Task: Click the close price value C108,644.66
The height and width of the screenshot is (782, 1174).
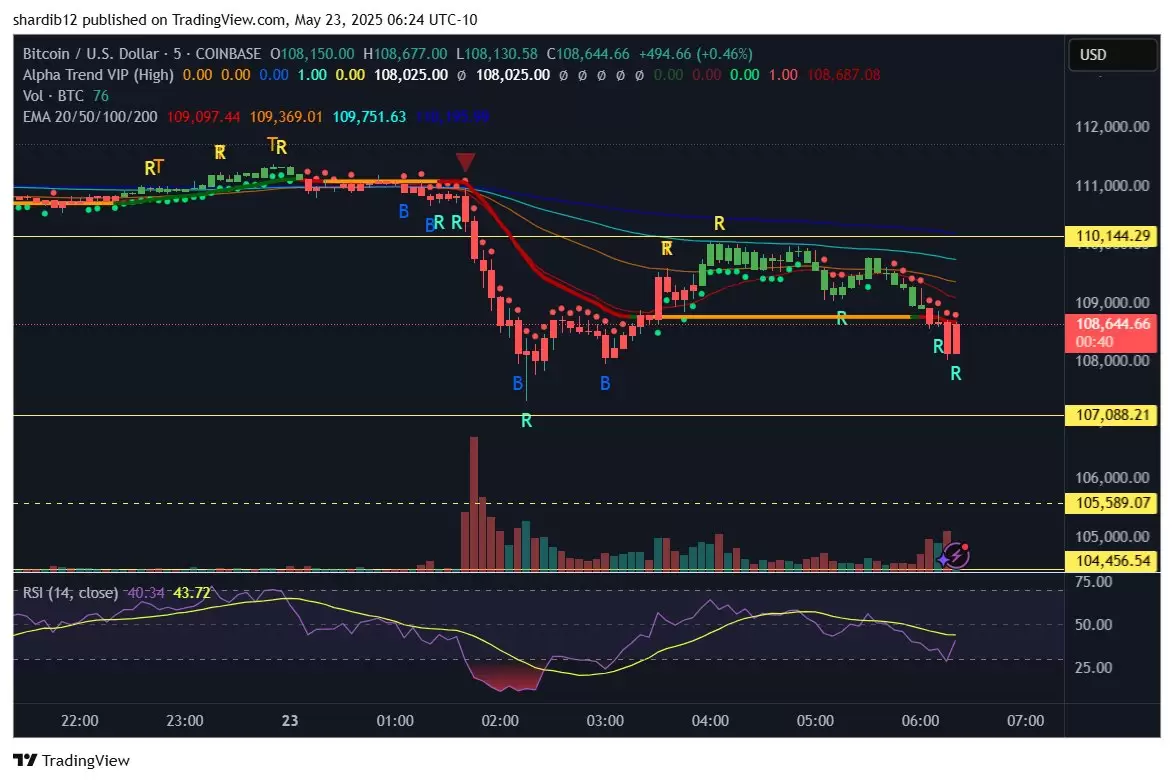Action: coord(588,54)
